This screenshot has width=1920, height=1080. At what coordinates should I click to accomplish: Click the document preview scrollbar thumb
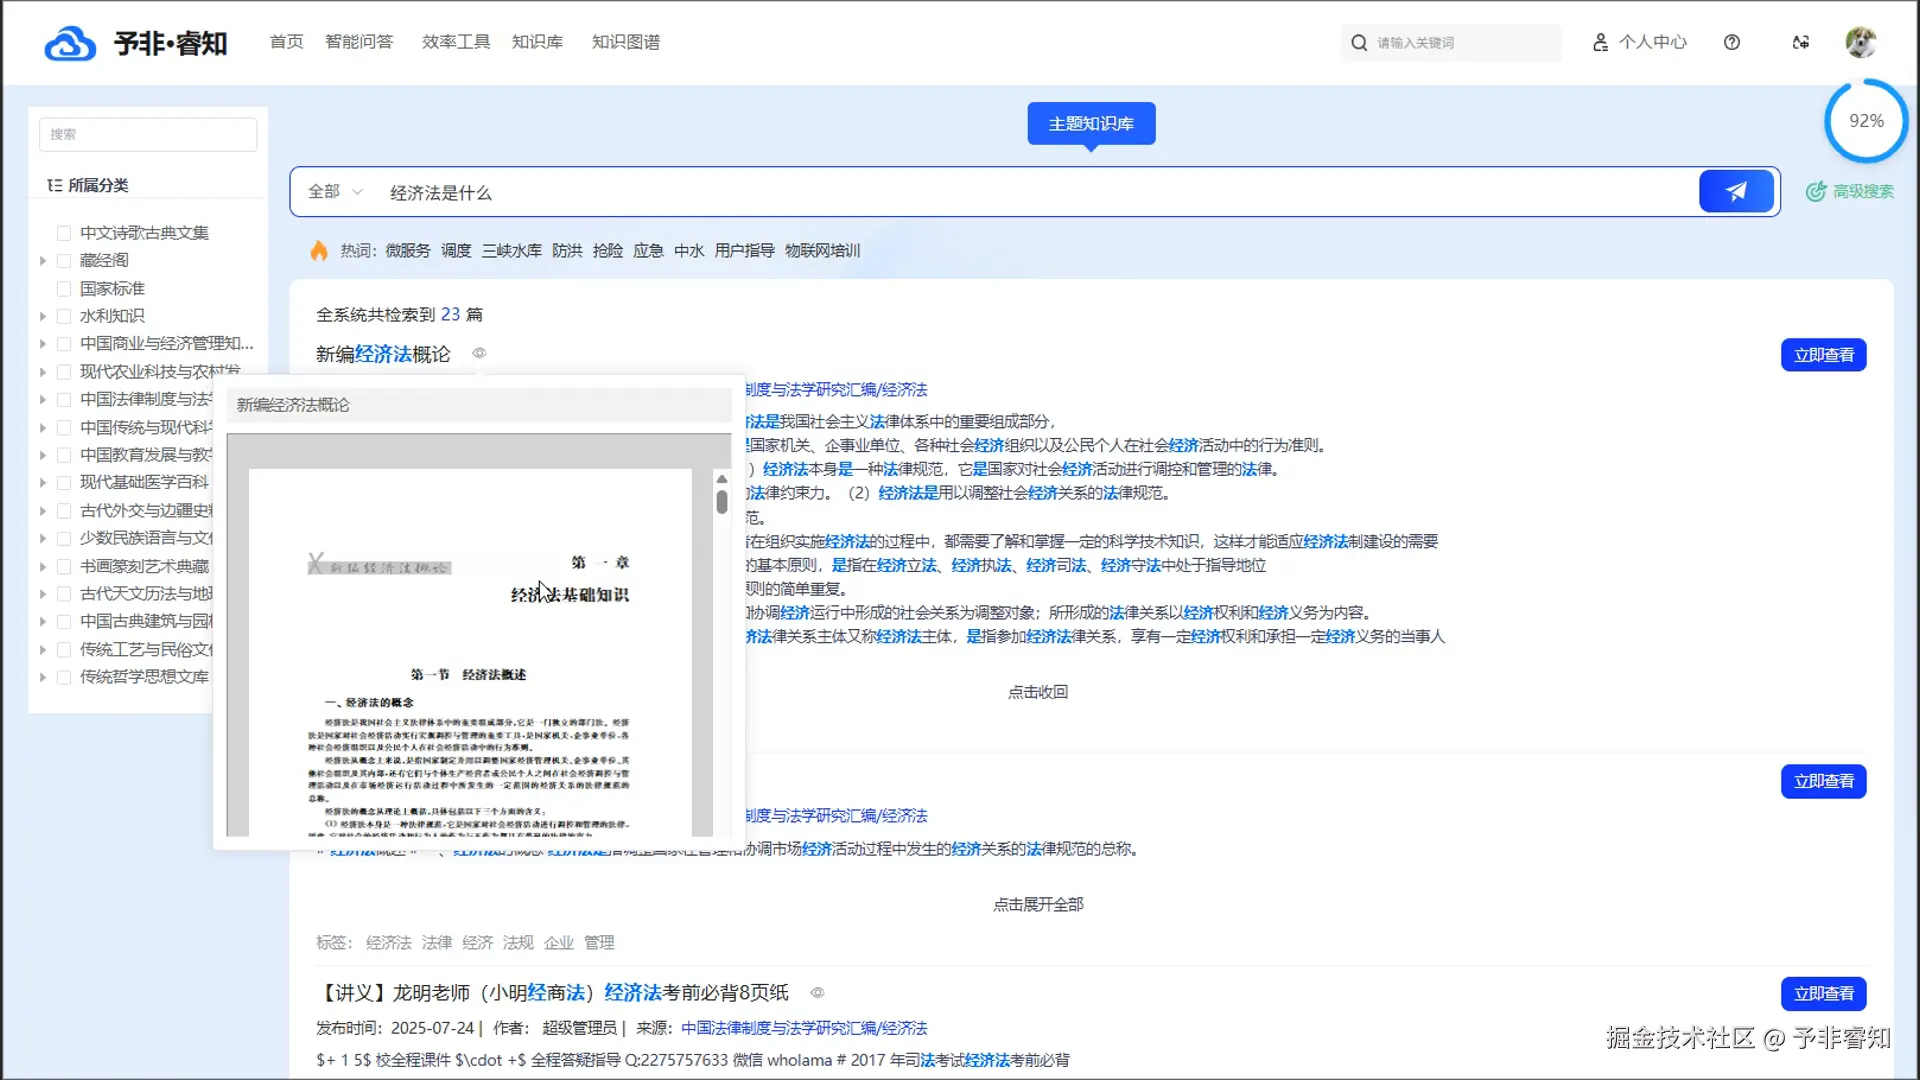pos(722,501)
